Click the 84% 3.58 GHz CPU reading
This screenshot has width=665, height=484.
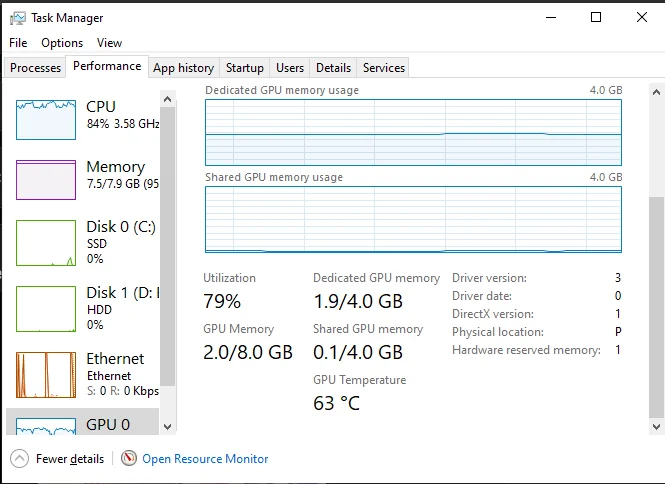click(123, 124)
